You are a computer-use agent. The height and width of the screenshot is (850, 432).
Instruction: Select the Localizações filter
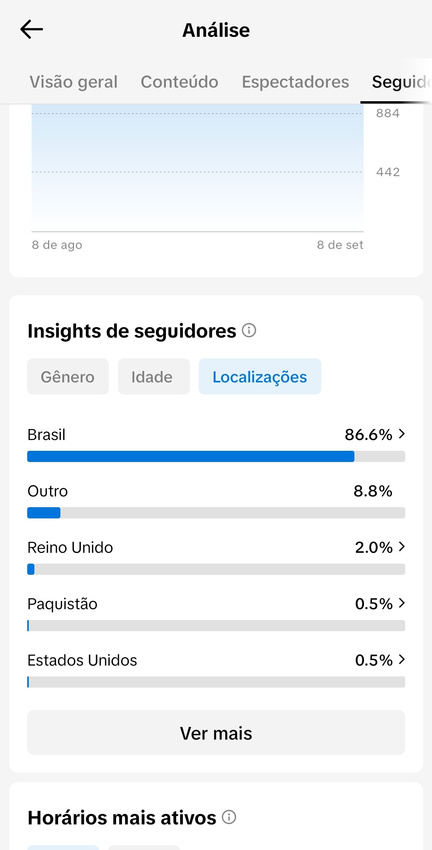(x=260, y=376)
